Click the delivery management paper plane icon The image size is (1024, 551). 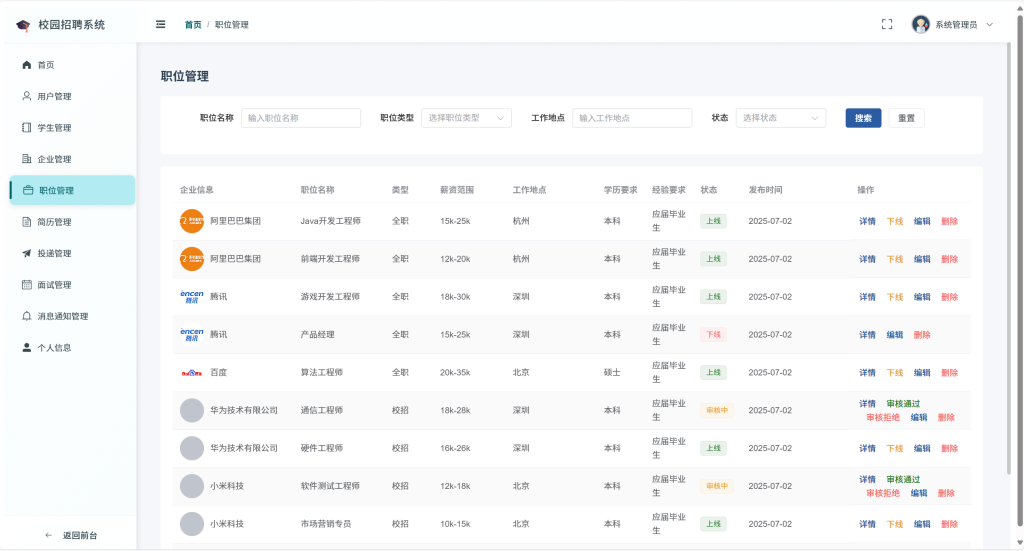[x=27, y=253]
